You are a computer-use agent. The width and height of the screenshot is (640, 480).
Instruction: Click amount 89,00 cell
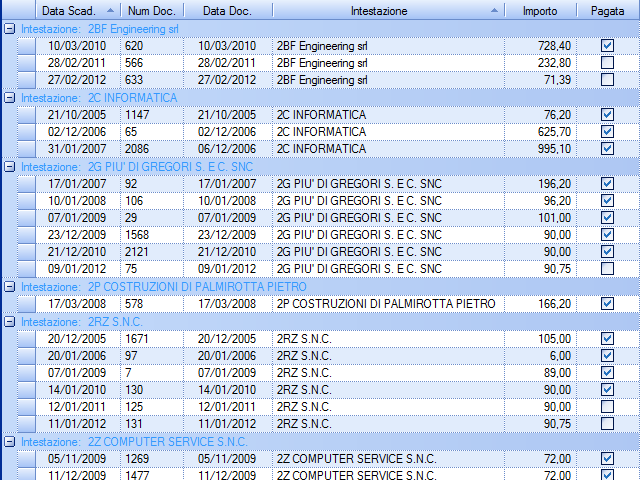pos(540,373)
